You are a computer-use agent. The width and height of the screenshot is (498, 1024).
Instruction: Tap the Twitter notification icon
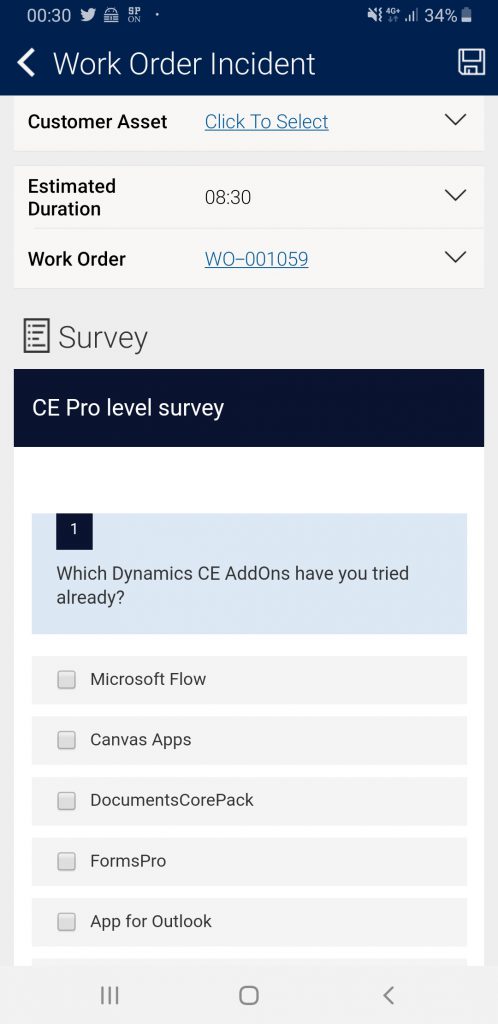(88, 15)
